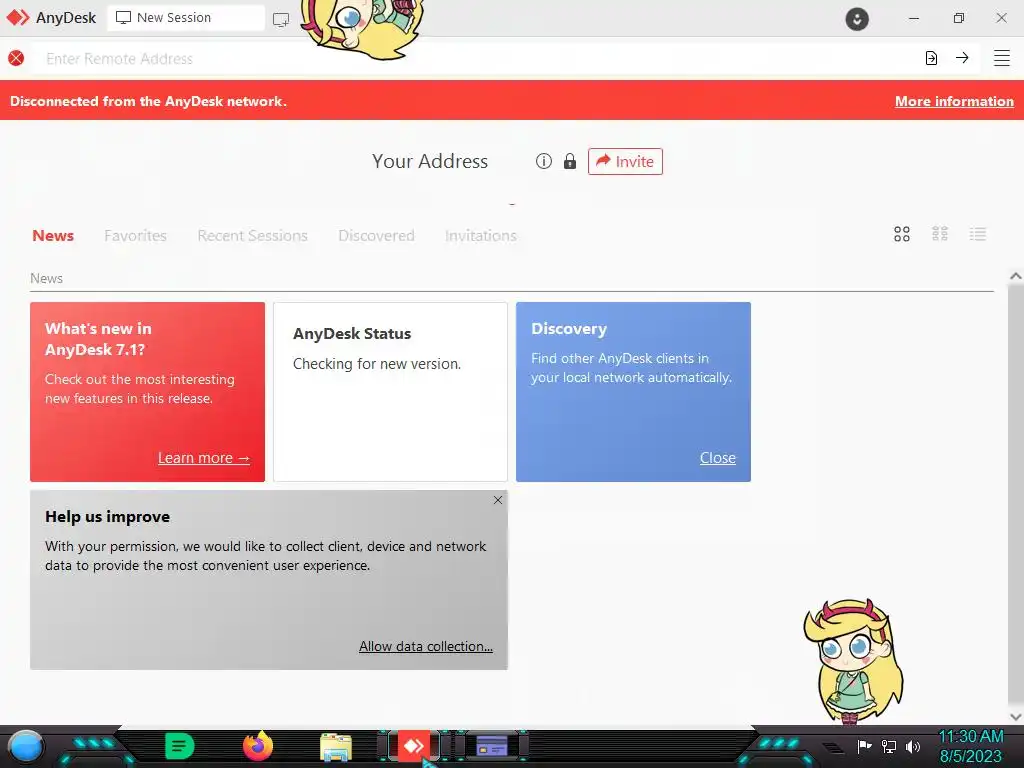1024x768 pixels.
Task: Click the AnyDesk Status card
Action: click(390, 392)
